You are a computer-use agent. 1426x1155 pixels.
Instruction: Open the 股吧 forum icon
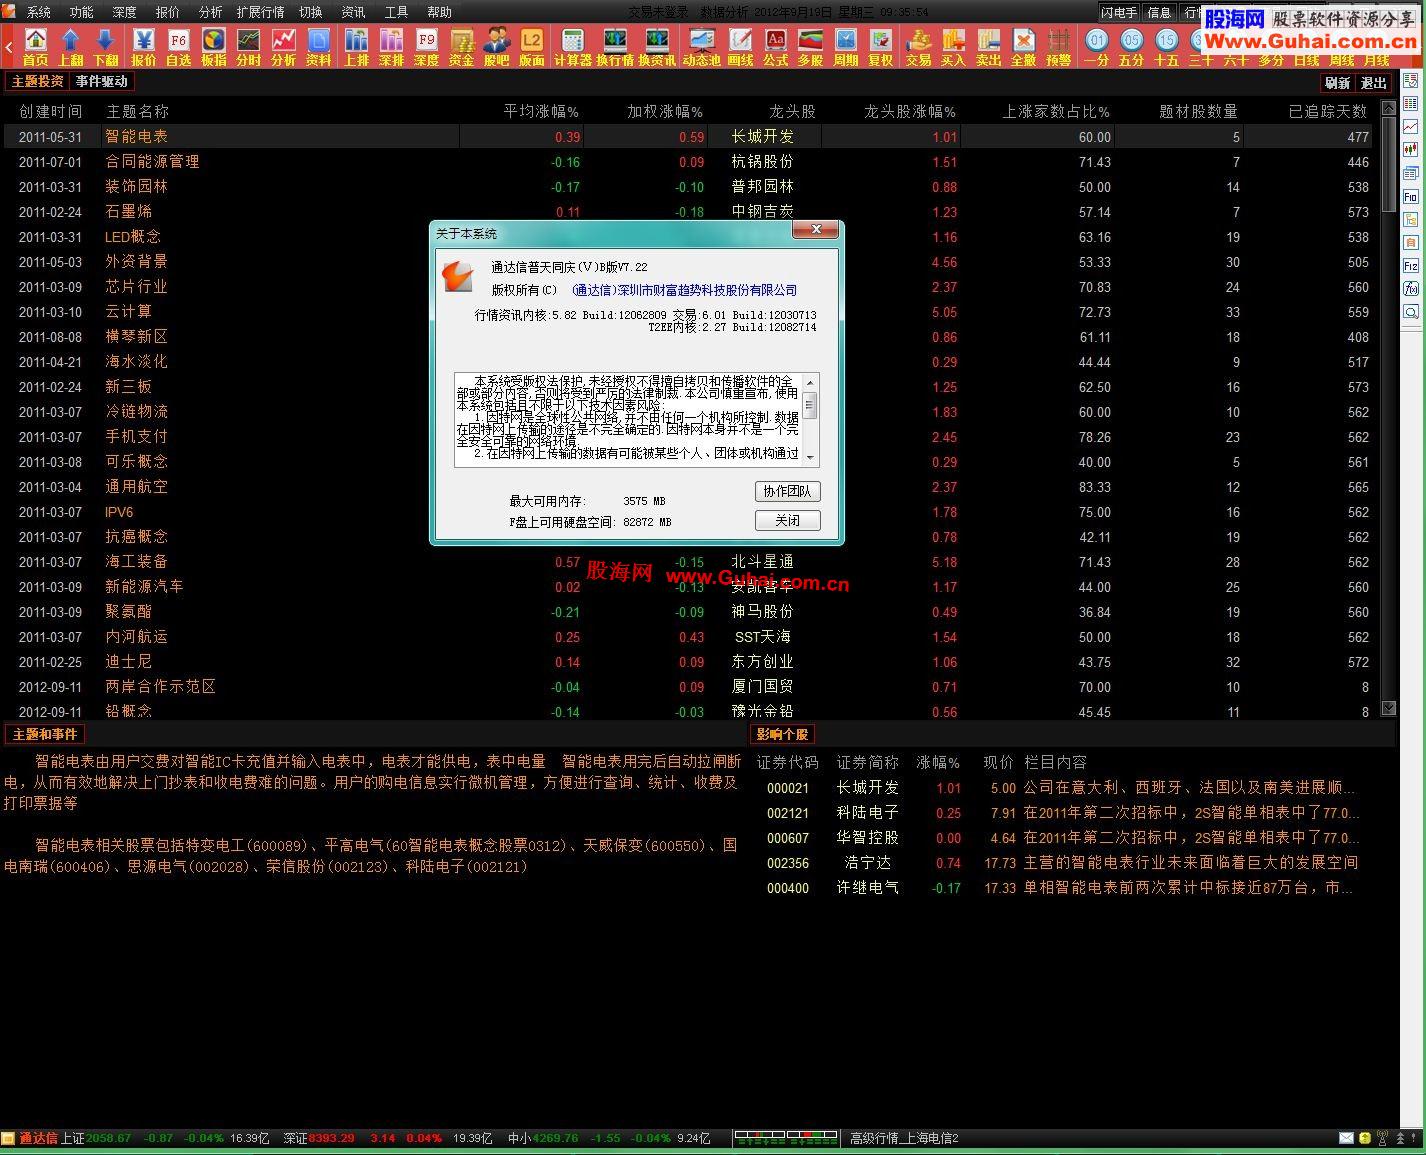(496, 47)
